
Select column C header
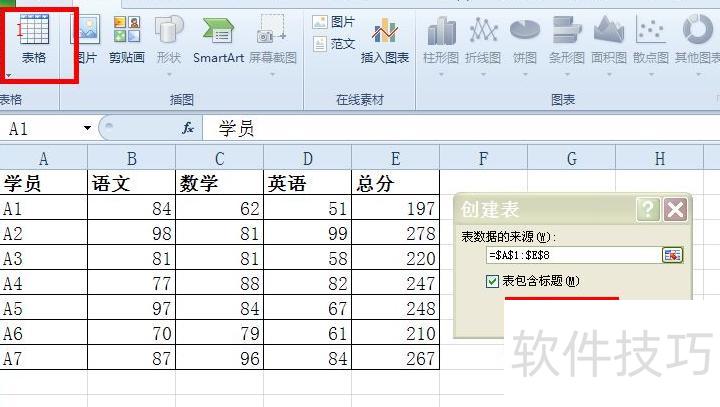point(219,158)
